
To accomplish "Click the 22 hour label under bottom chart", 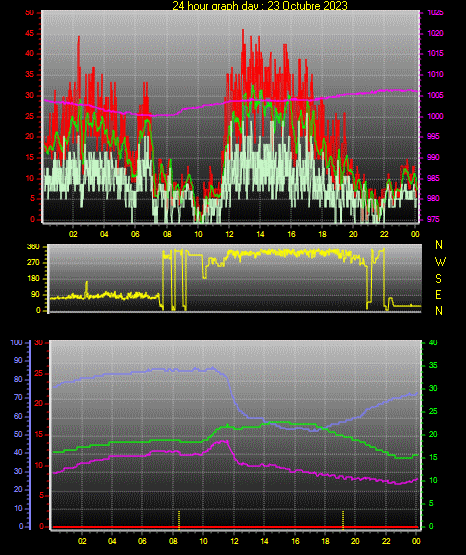I will (386, 541).
